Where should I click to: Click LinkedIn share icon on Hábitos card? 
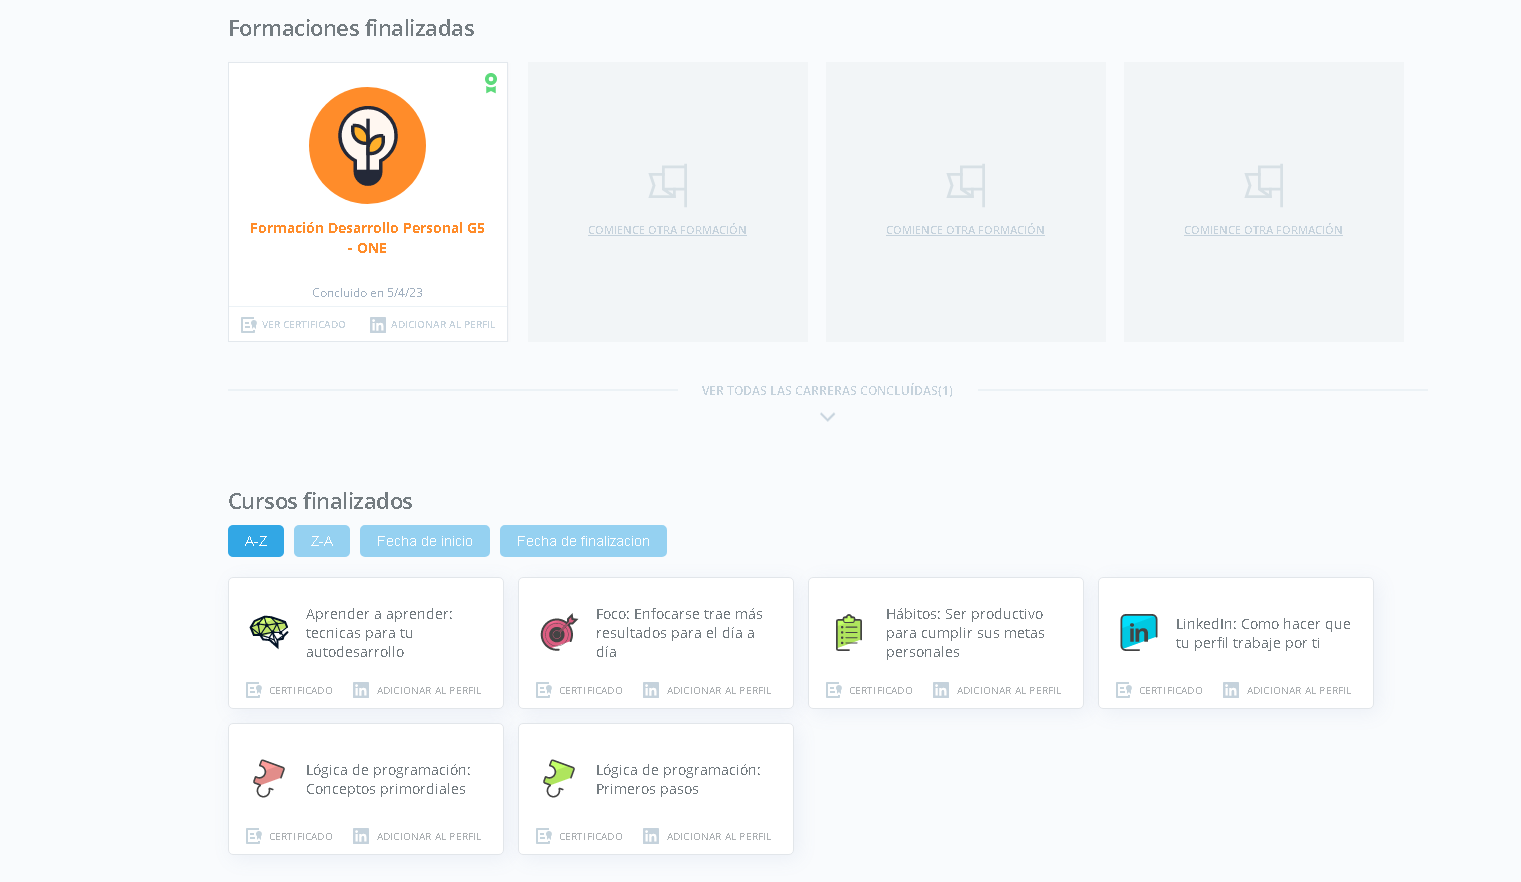(x=941, y=690)
